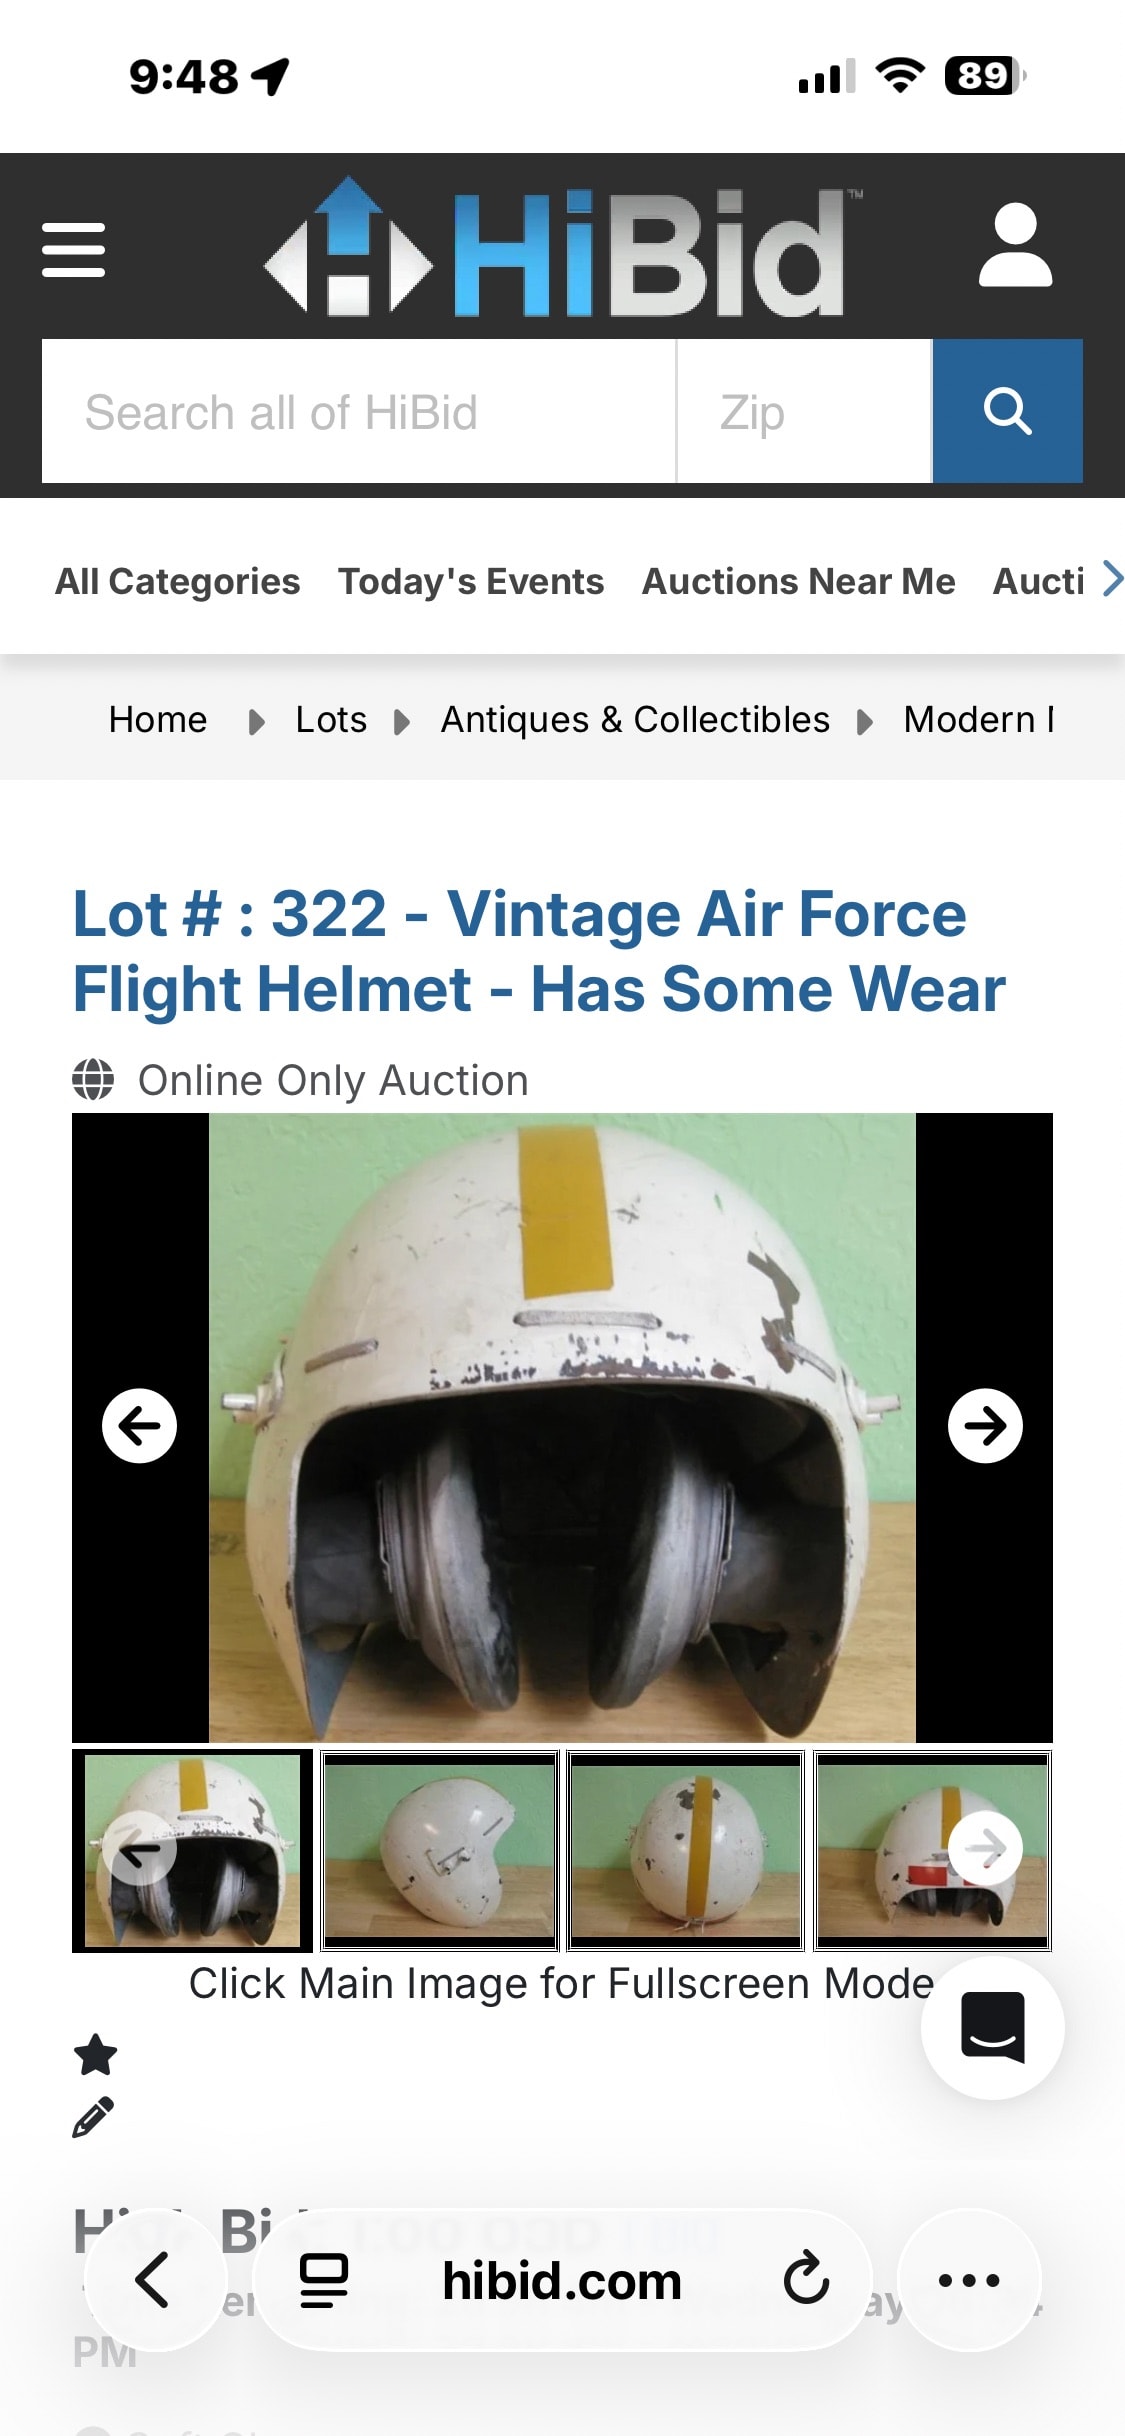Click the Lots breadcrumb link
Viewport: 1125px width, 2436px height.
[331, 720]
